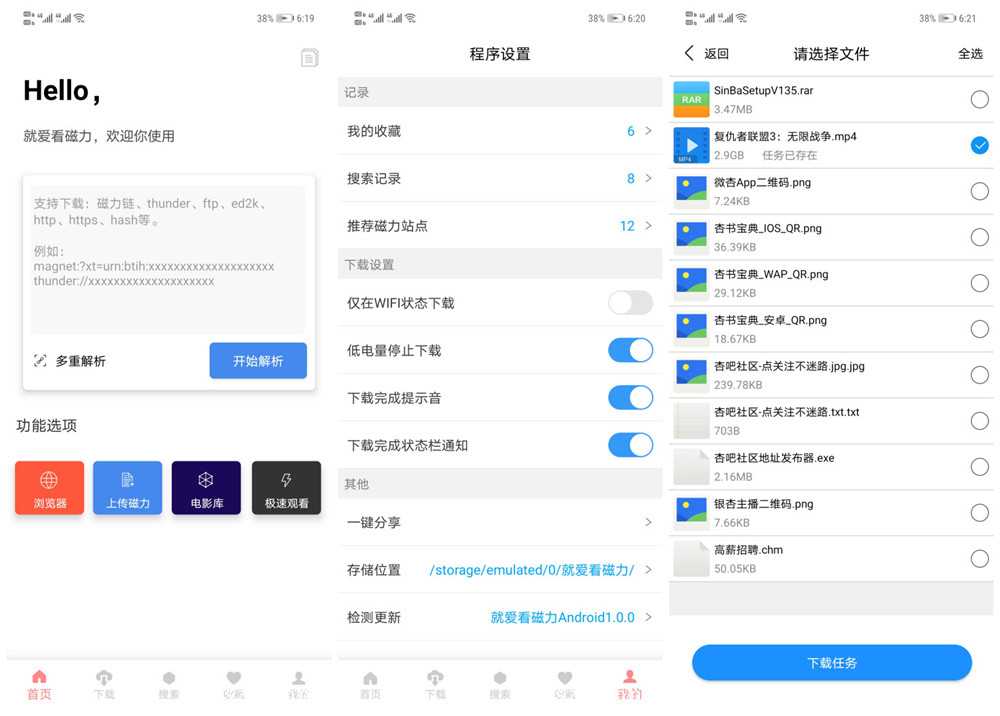The image size is (1000, 716).
Task: Turn off 下载完成提示音 switch
Action: 630,397
